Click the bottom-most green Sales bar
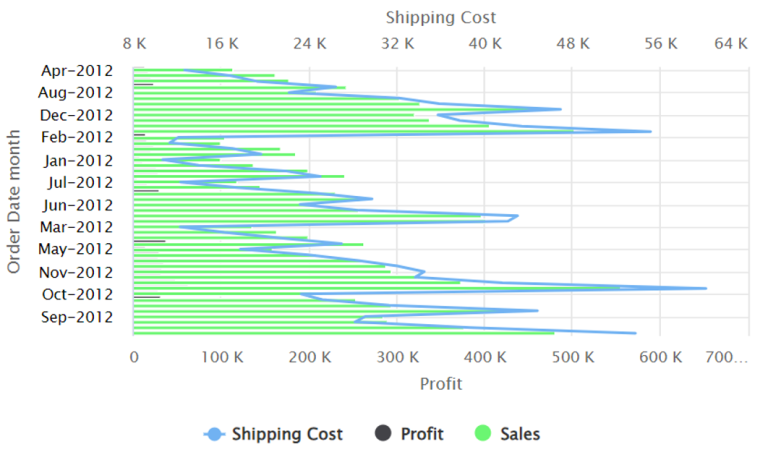This screenshot has height=452, width=768. [344, 333]
